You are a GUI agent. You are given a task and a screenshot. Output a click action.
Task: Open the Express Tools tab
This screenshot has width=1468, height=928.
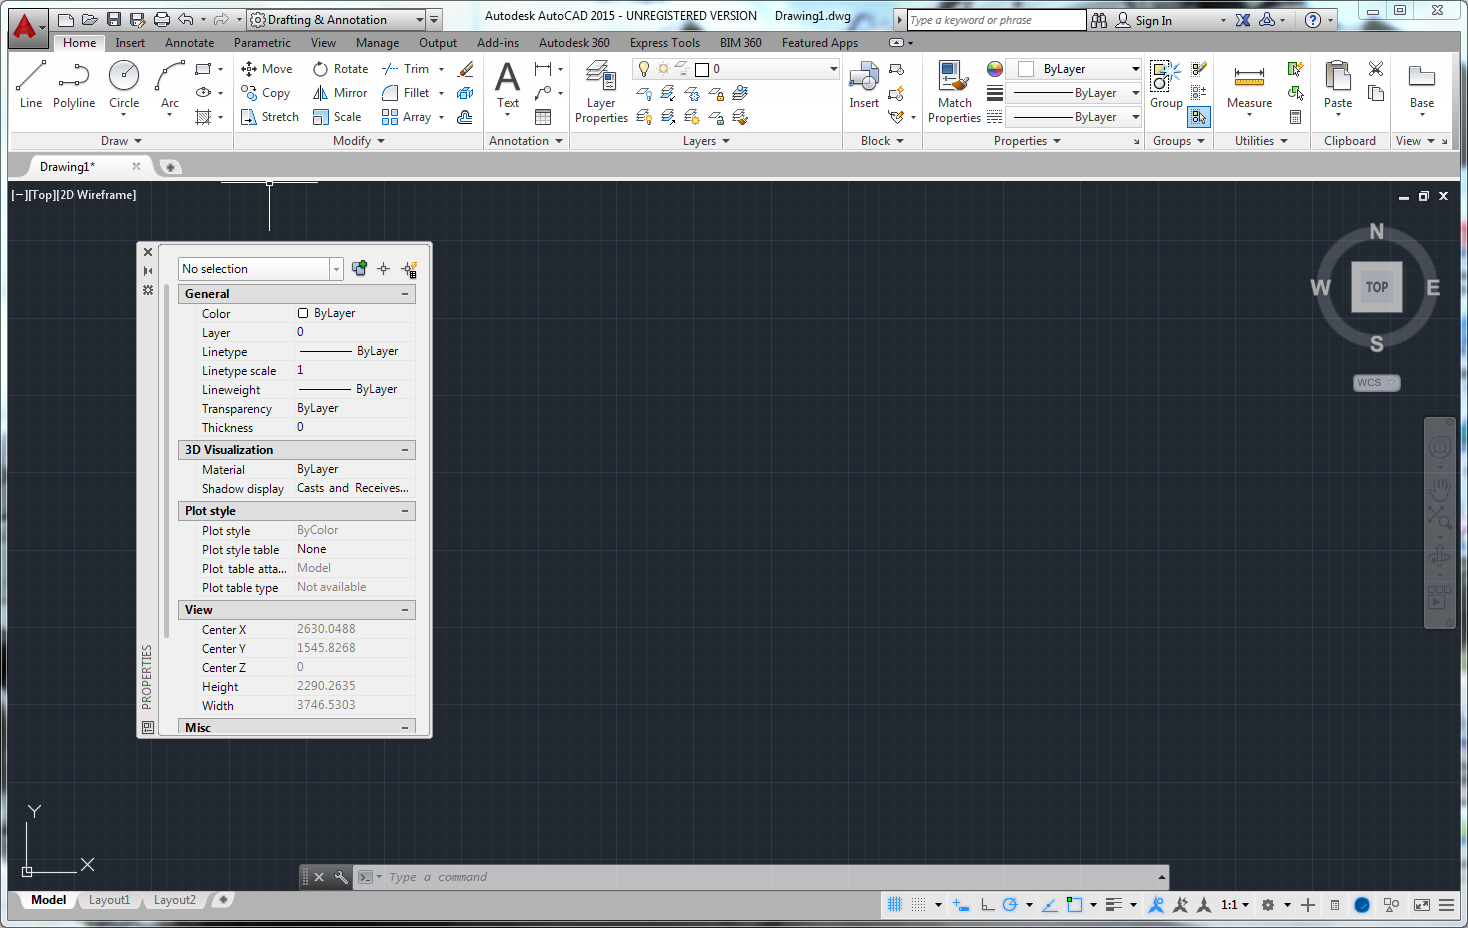665,43
